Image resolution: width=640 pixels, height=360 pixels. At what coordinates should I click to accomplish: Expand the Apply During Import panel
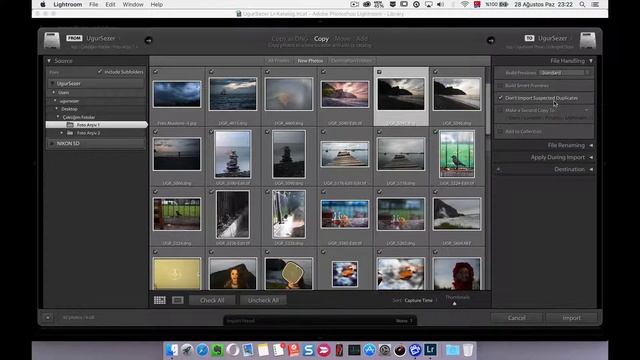point(591,157)
